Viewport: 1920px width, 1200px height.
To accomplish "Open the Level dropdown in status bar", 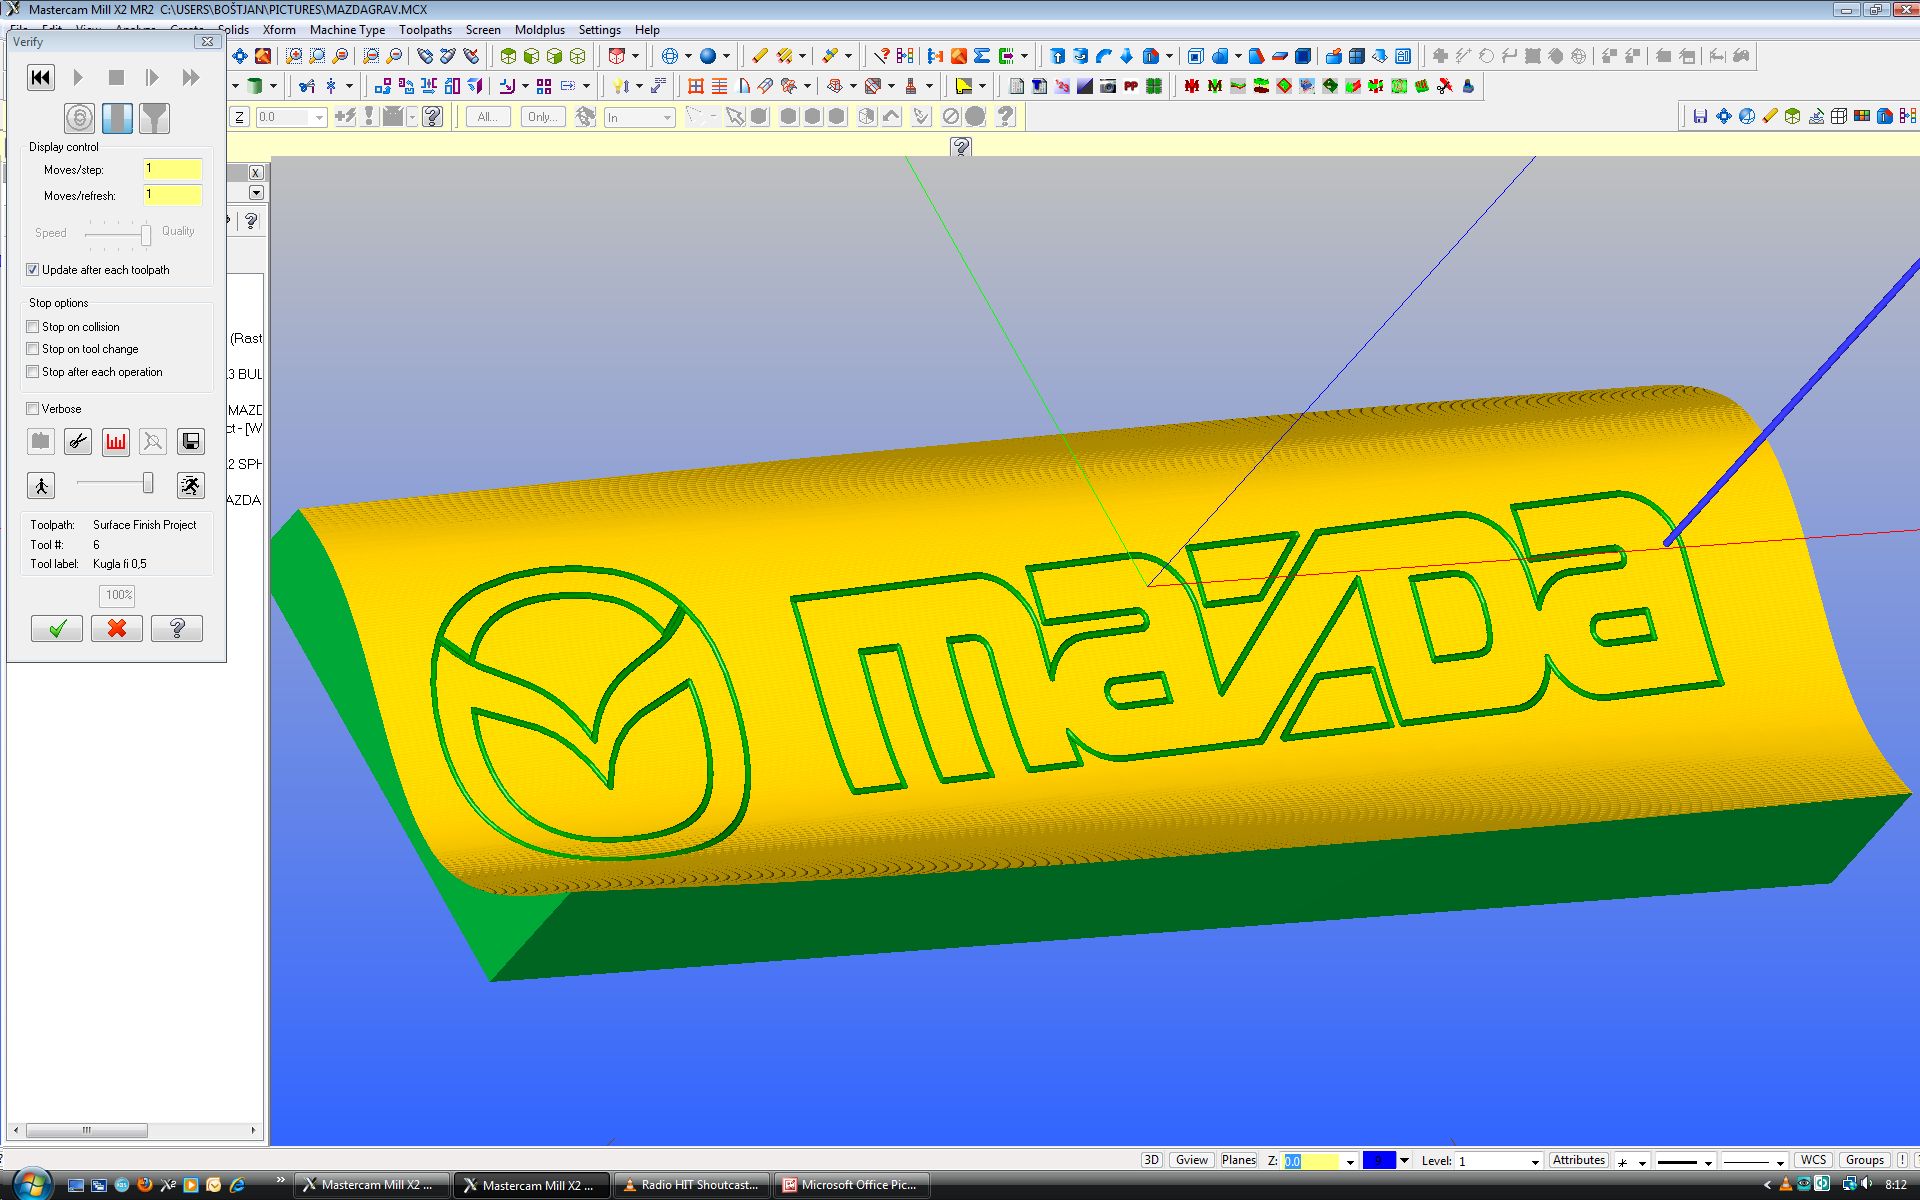I will 1535,1161.
